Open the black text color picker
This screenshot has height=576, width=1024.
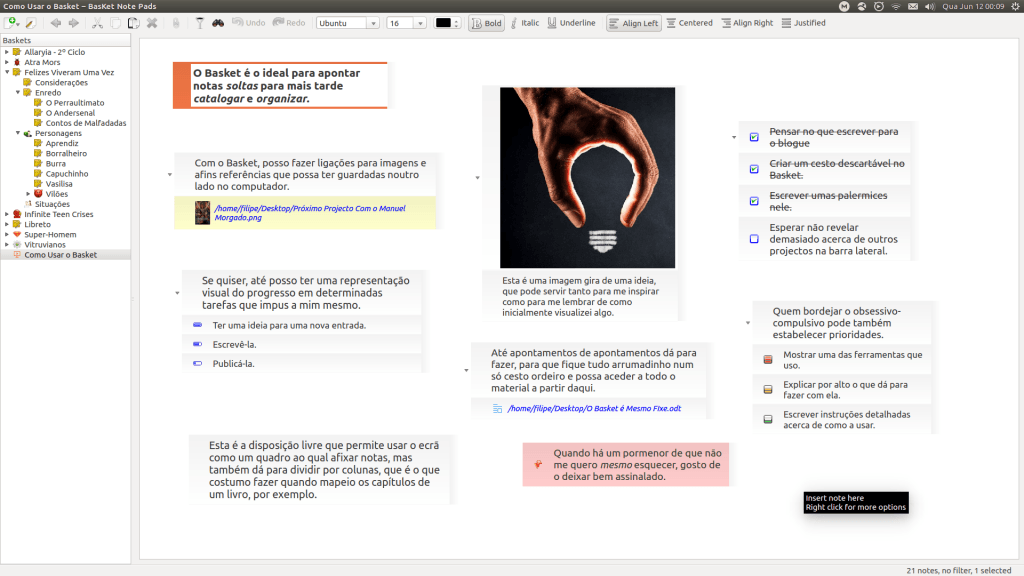pyautogui.click(x=447, y=23)
